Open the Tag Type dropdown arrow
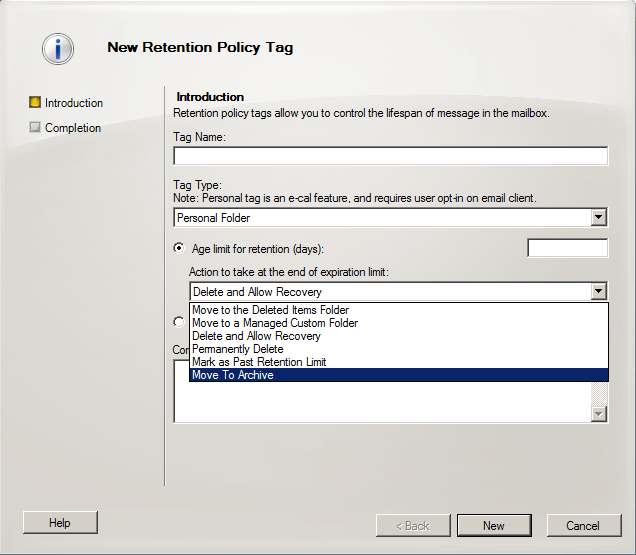This screenshot has height=555, width=636. pyautogui.click(x=598, y=217)
